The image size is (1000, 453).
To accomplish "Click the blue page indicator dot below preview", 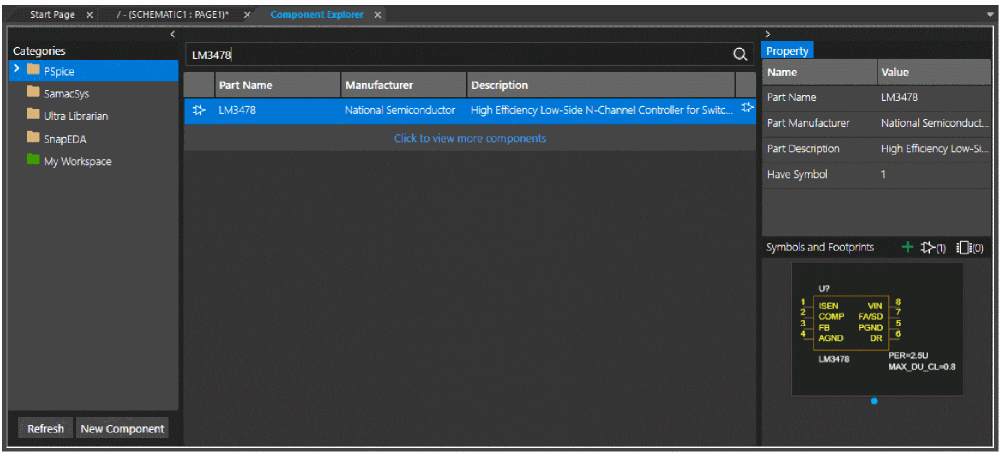I will tap(874, 401).
